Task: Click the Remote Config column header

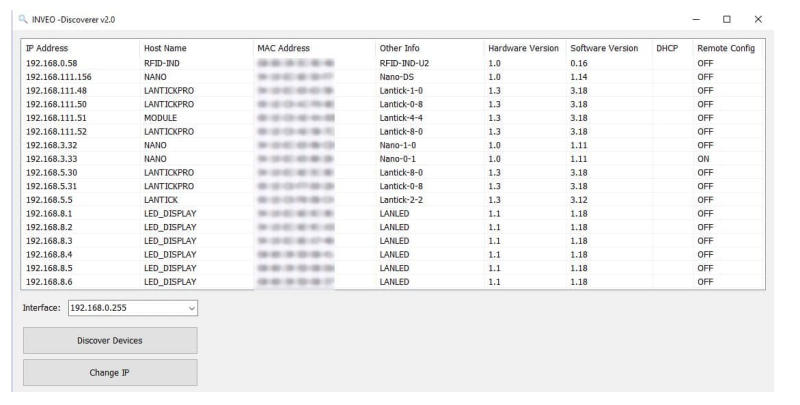Action: (726, 48)
